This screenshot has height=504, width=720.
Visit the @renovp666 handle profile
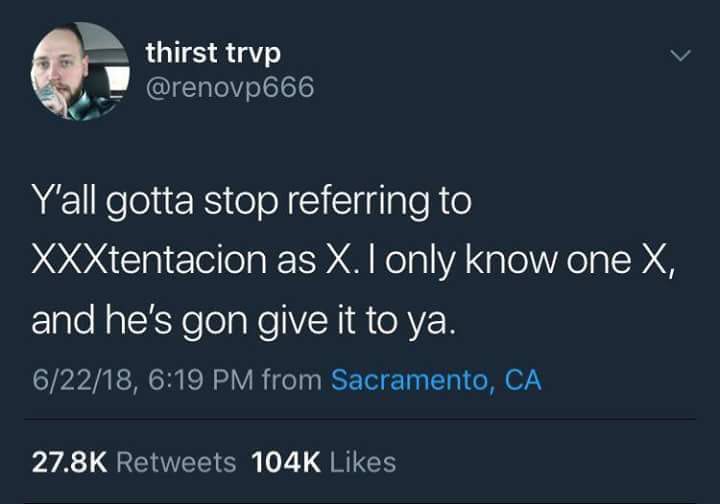click(230, 87)
